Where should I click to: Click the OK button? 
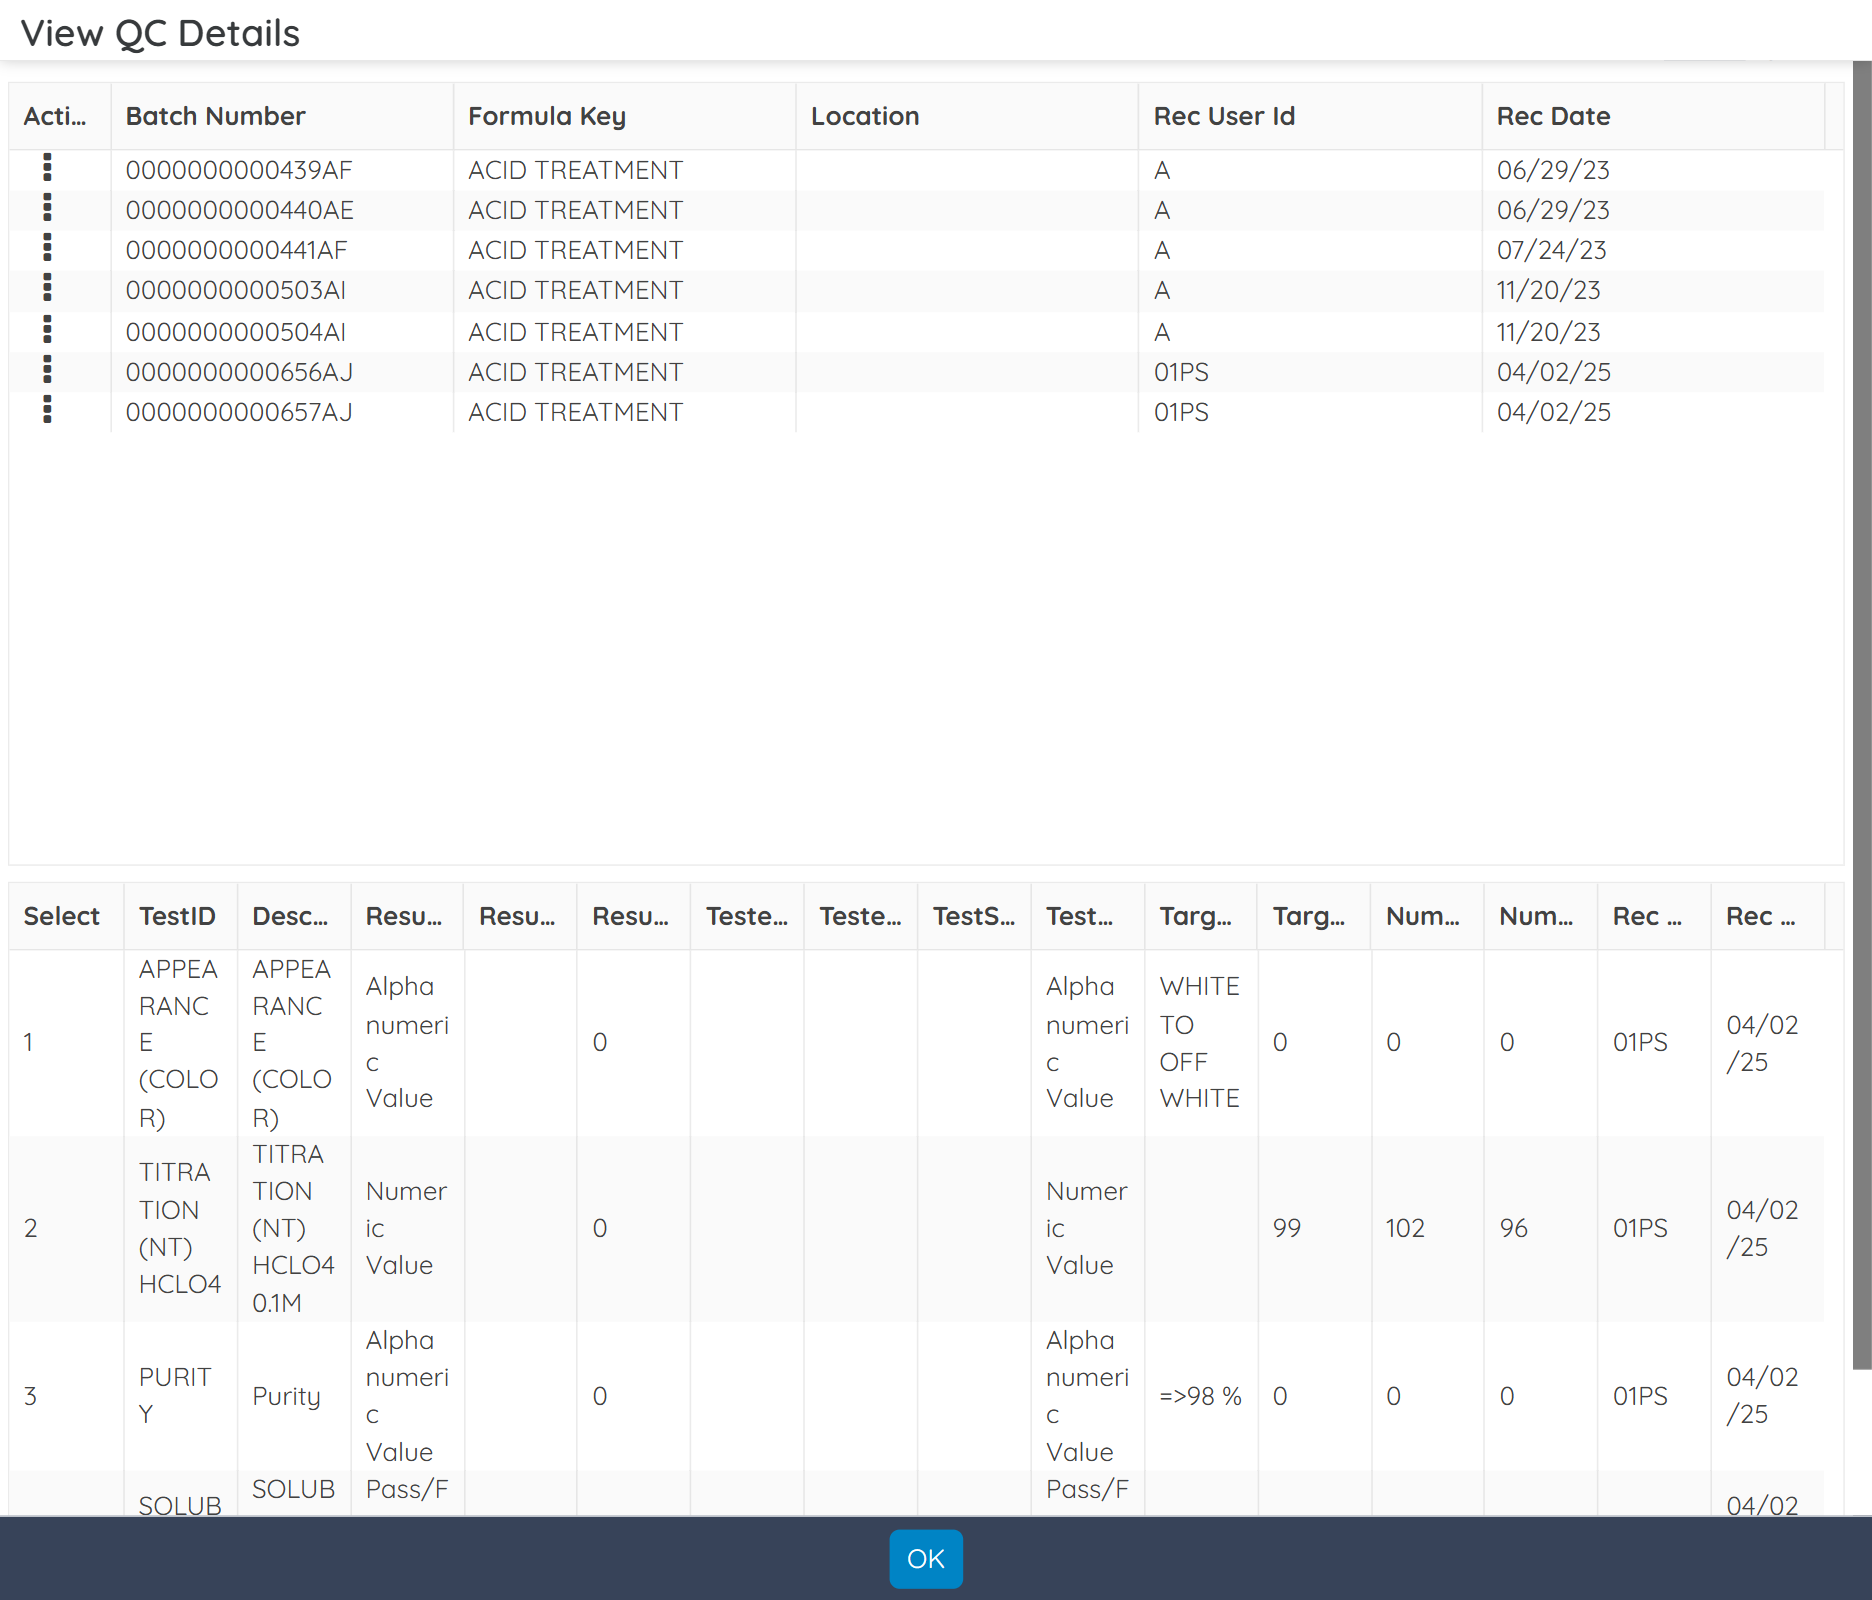(925, 1558)
